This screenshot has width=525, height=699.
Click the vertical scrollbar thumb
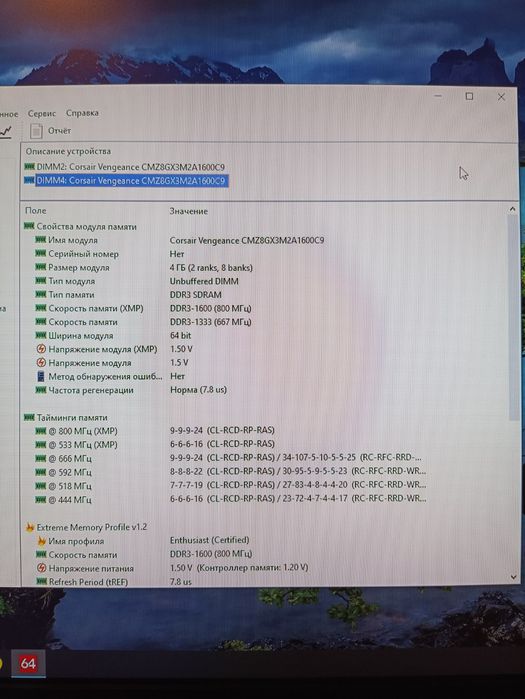tap(513, 317)
